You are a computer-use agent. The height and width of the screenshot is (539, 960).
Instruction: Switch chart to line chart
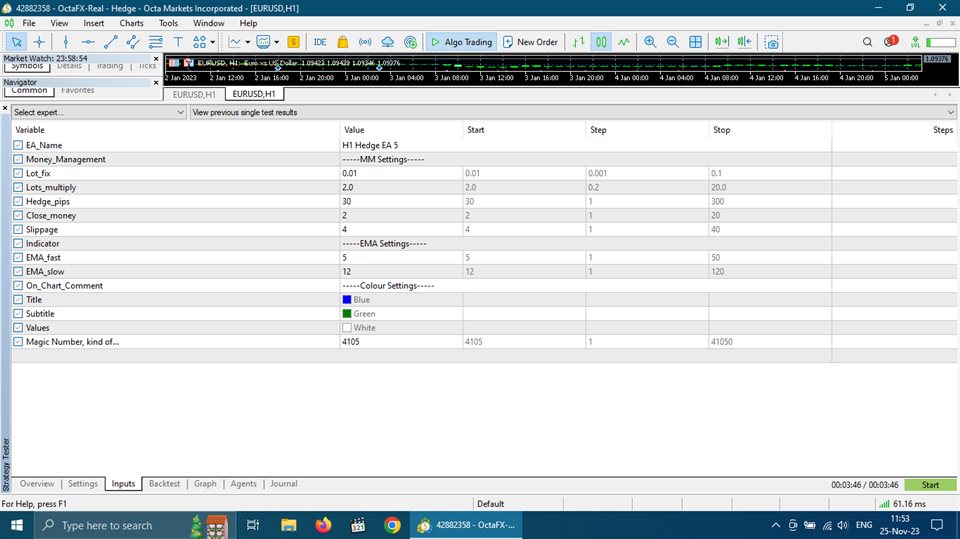(623, 42)
